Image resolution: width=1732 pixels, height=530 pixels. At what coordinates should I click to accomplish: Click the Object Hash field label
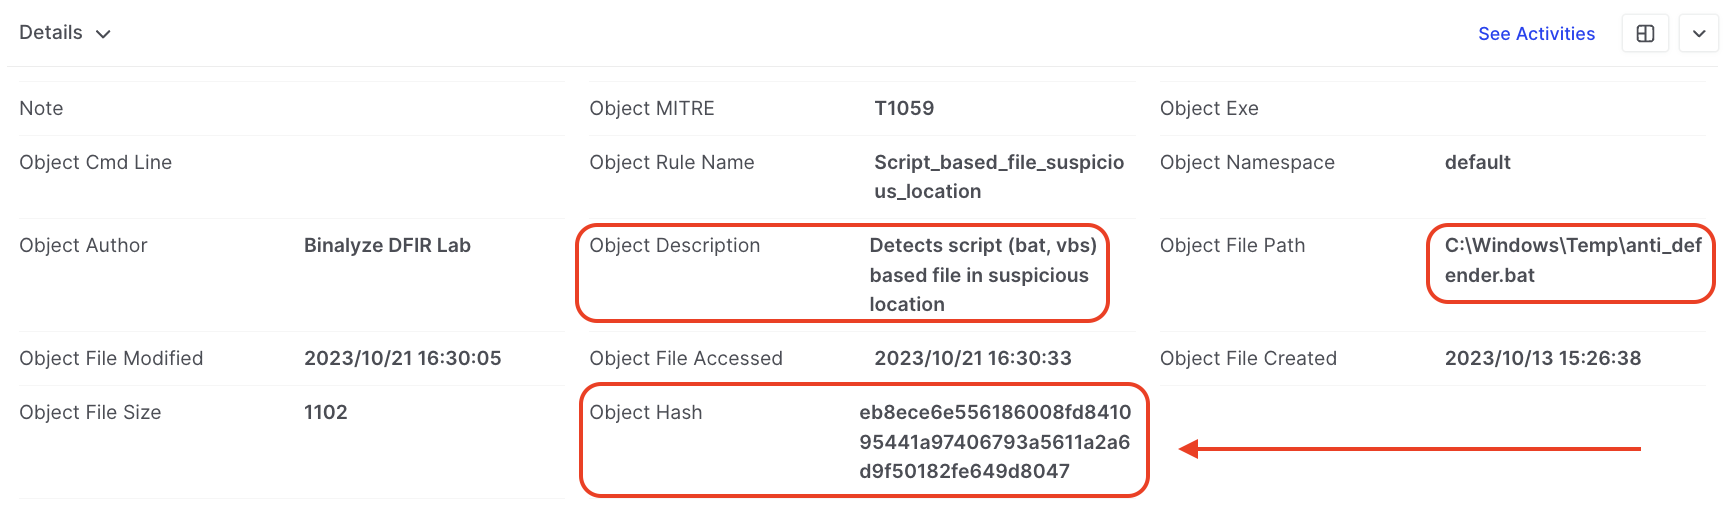pos(645,412)
